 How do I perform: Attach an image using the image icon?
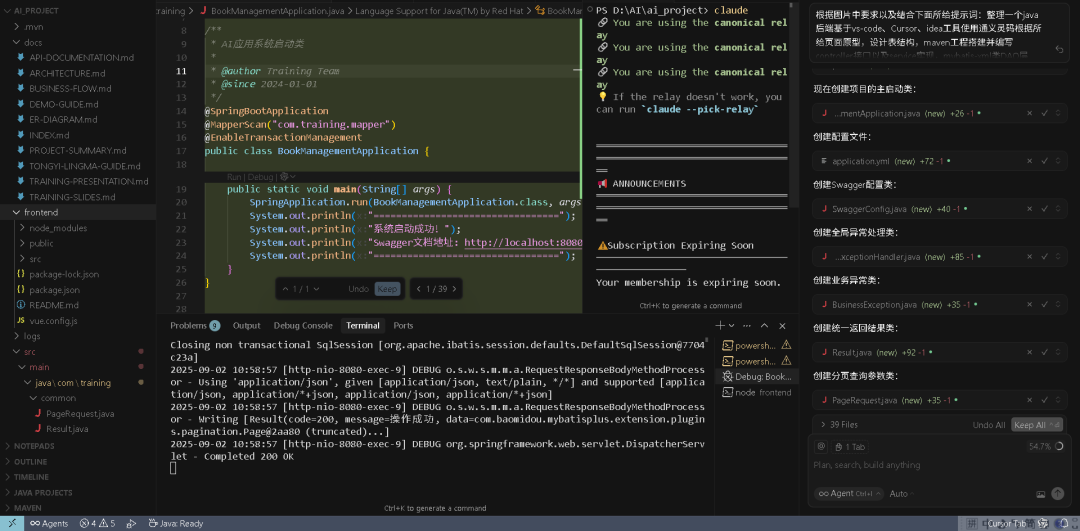click(1041, 494)
